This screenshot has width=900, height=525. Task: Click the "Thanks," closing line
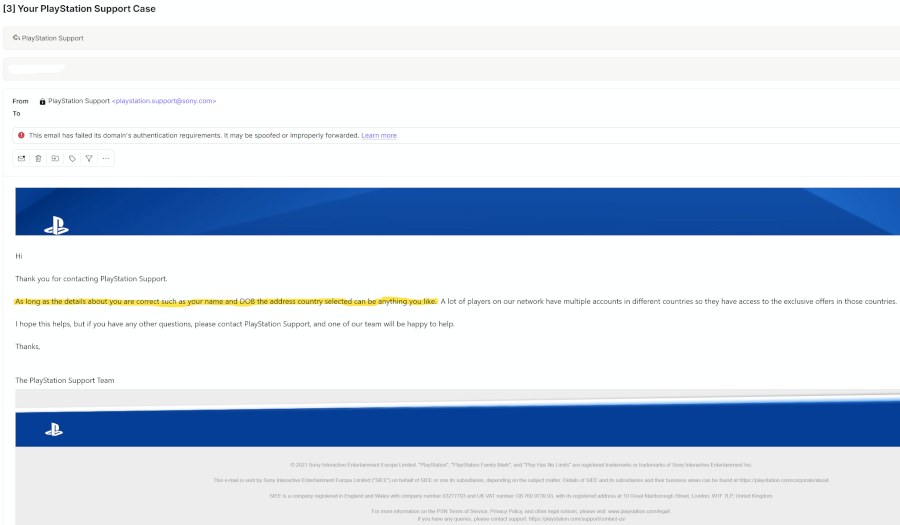(x=28, y=347)
